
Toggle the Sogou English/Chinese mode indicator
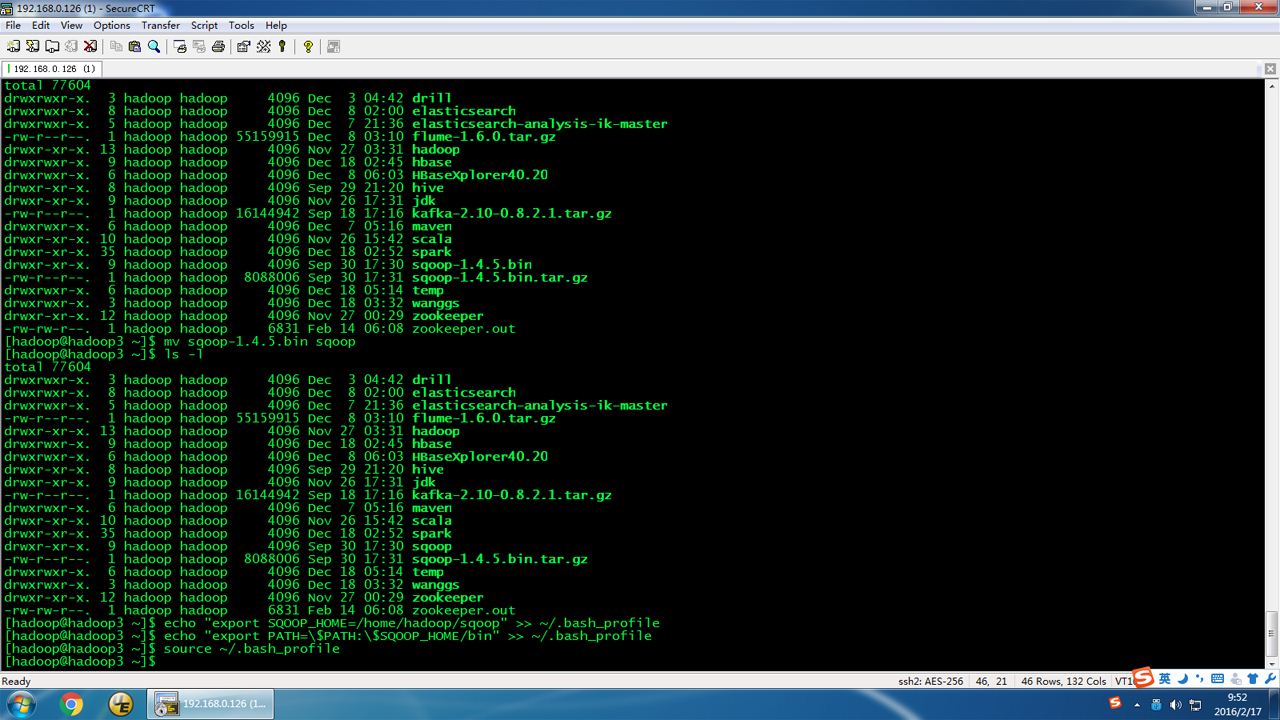(1165, 679)
